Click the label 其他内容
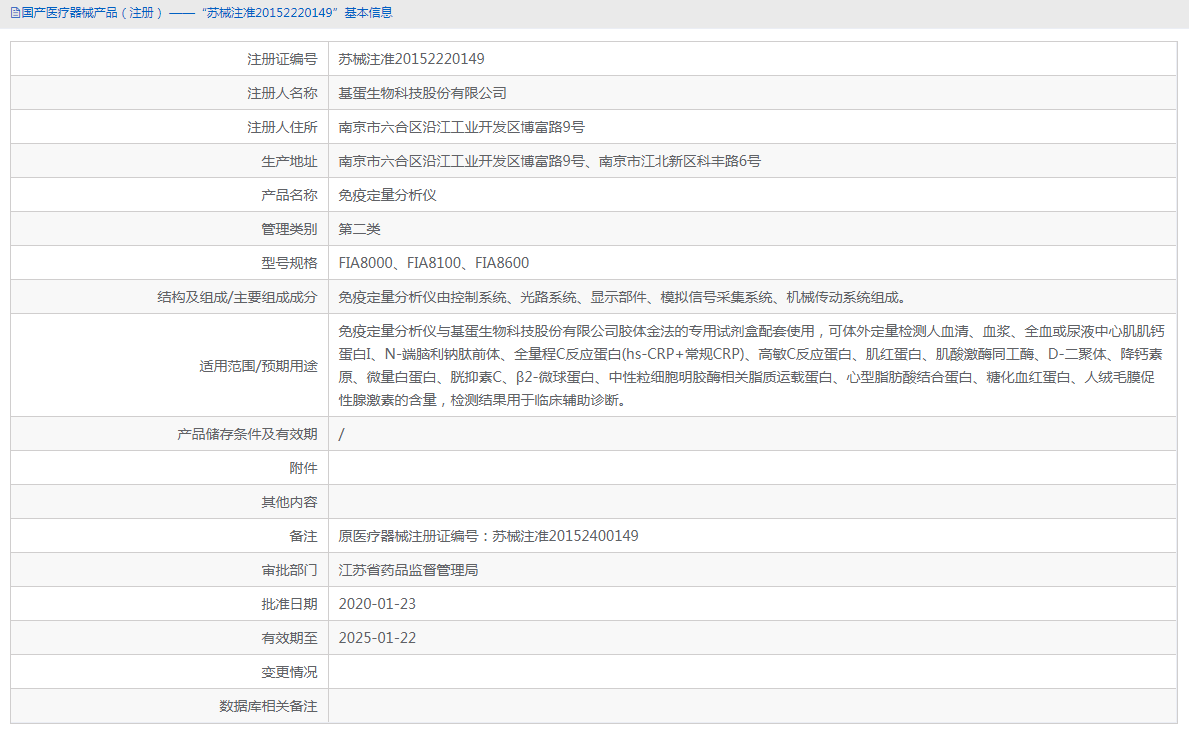The height and width of the screenshot is (731, 1189). pyautogui.click(x=289, y=502)
